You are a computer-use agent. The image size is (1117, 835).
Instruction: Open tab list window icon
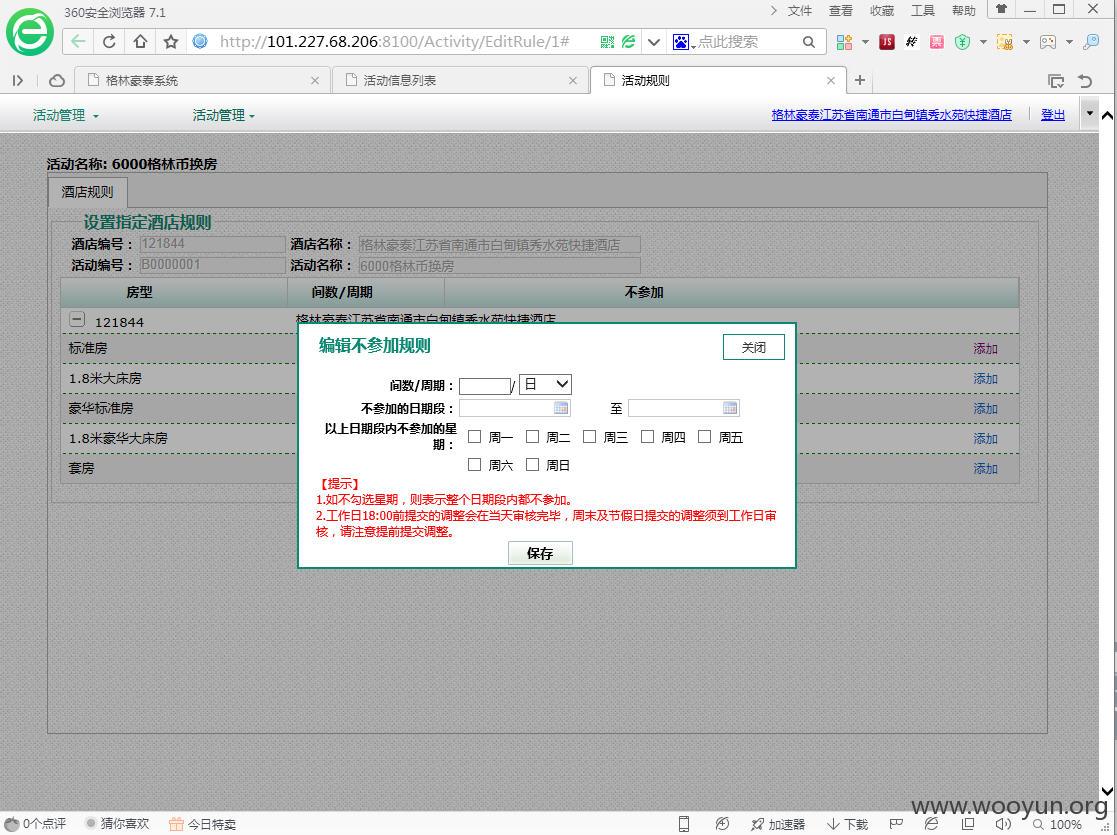point(1056,81)
